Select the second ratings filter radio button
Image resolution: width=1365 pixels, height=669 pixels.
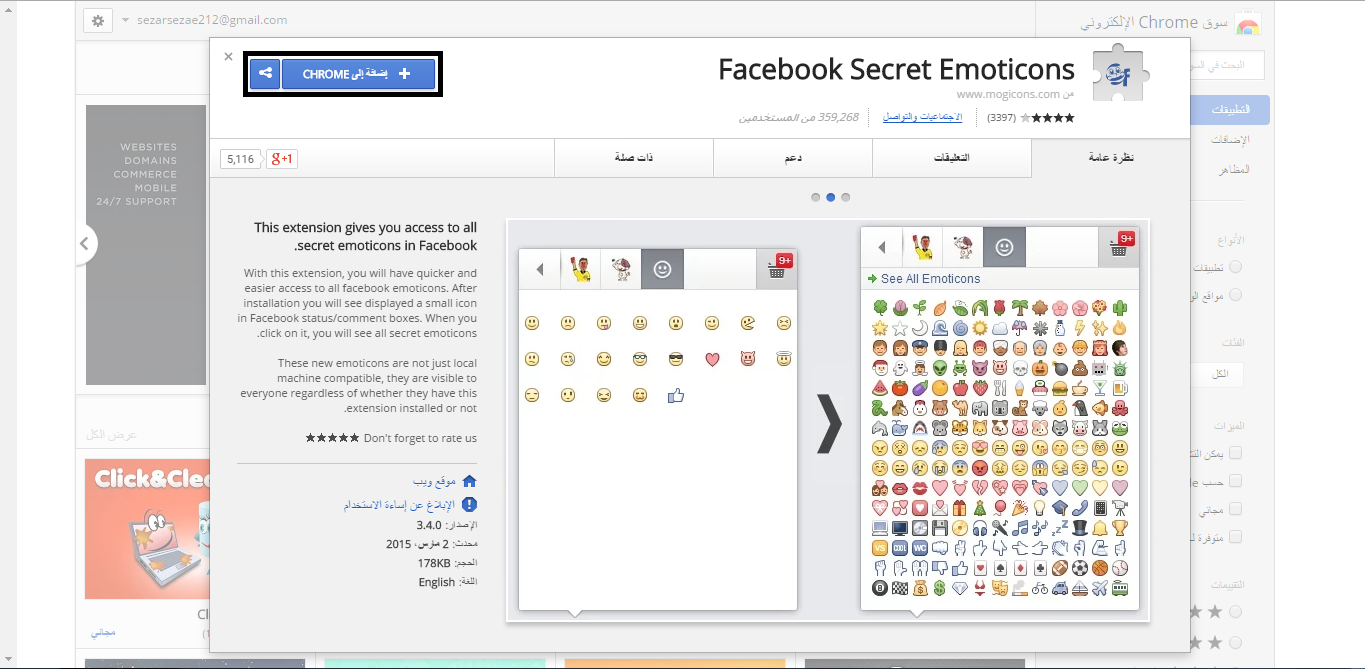(x=1236, y=642)
